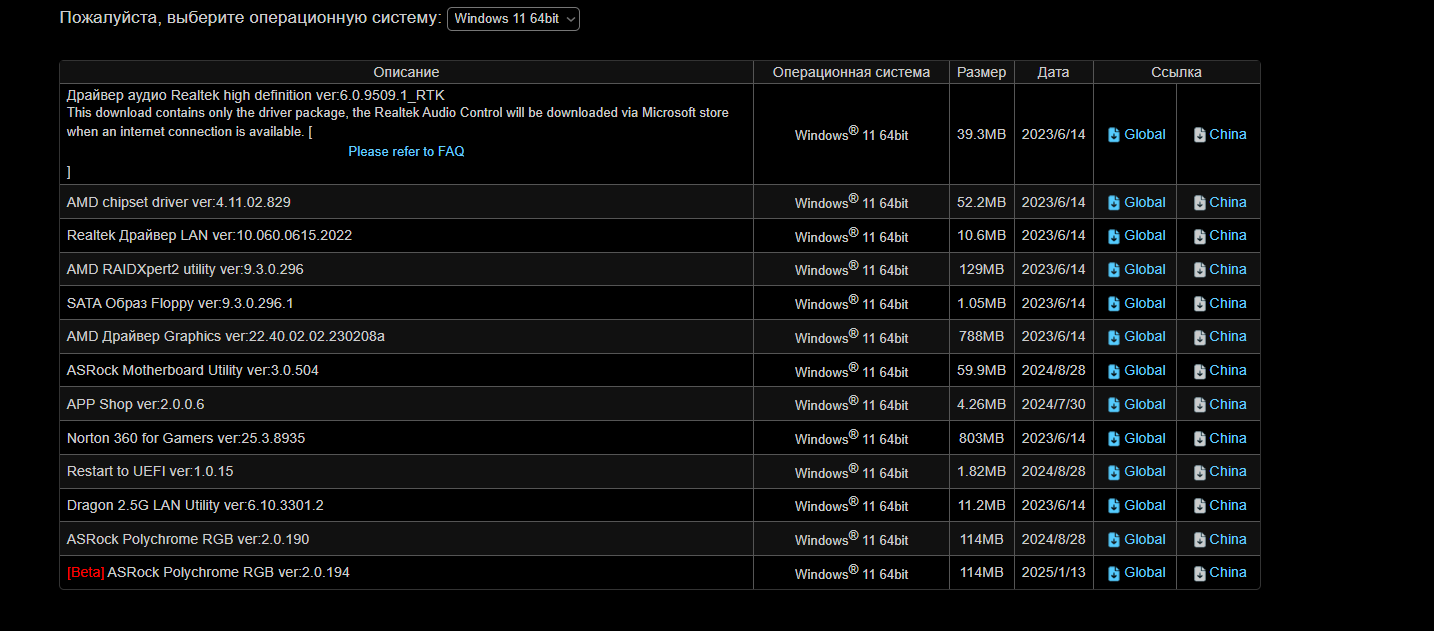The width and height of the screenshot is (1434, 631).
Task: Select the Dragon 2.5G LAN Utility text
Action: tap(195, 505)
